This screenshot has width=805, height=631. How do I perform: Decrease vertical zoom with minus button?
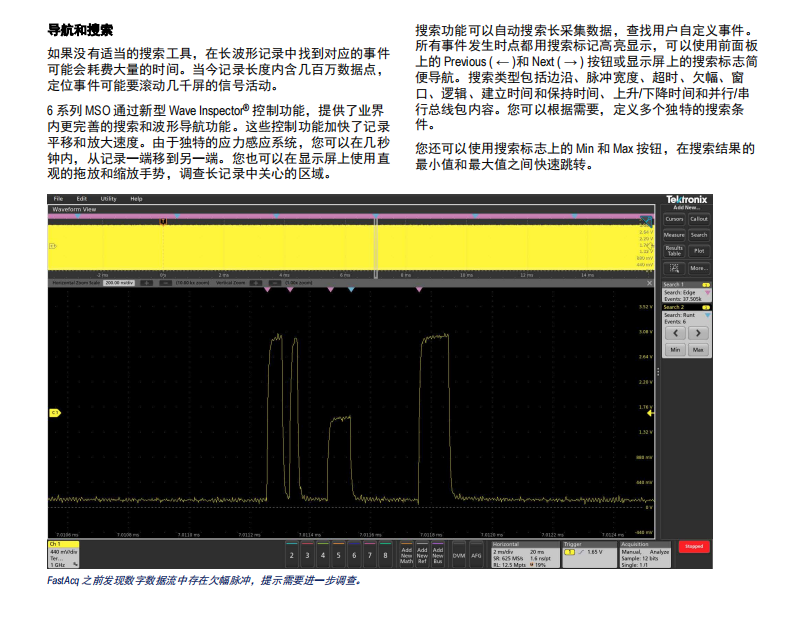(275, 283)
